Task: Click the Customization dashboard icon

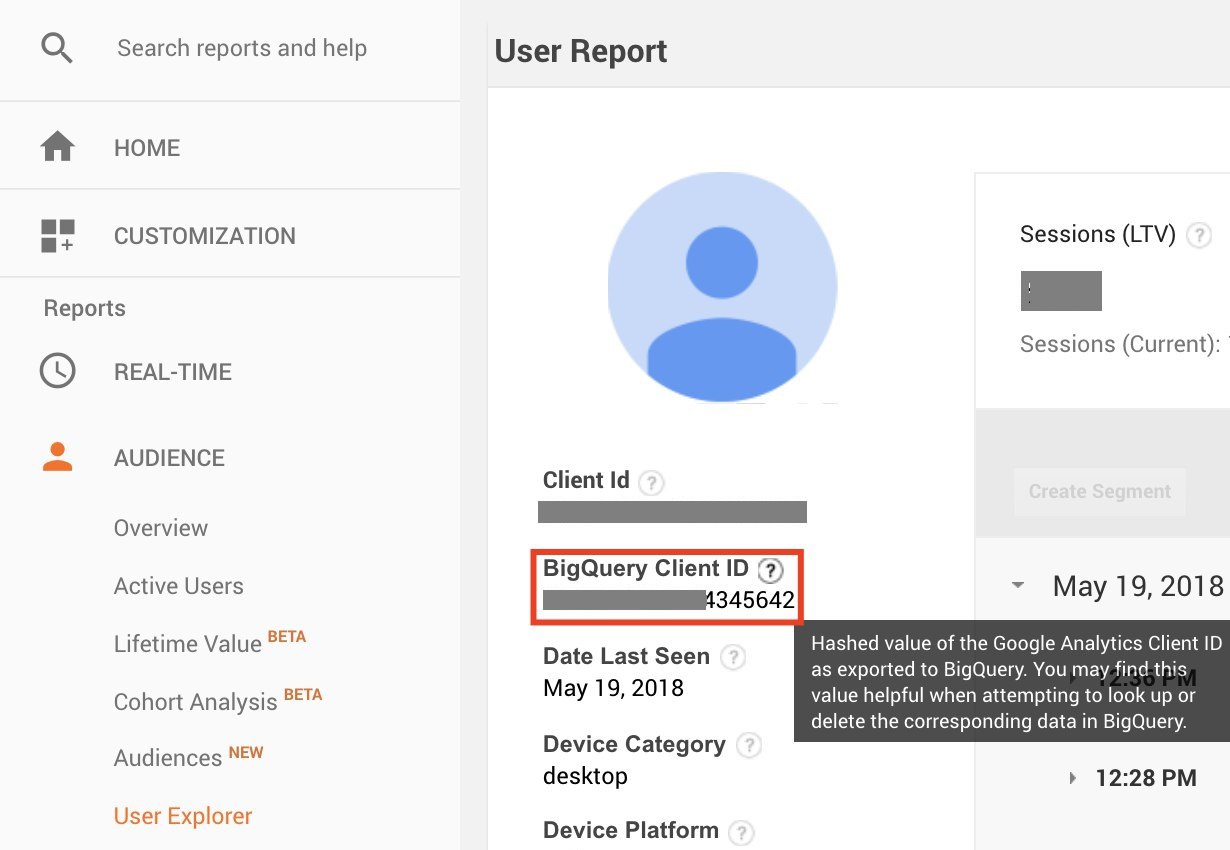Action: (57, 236)
